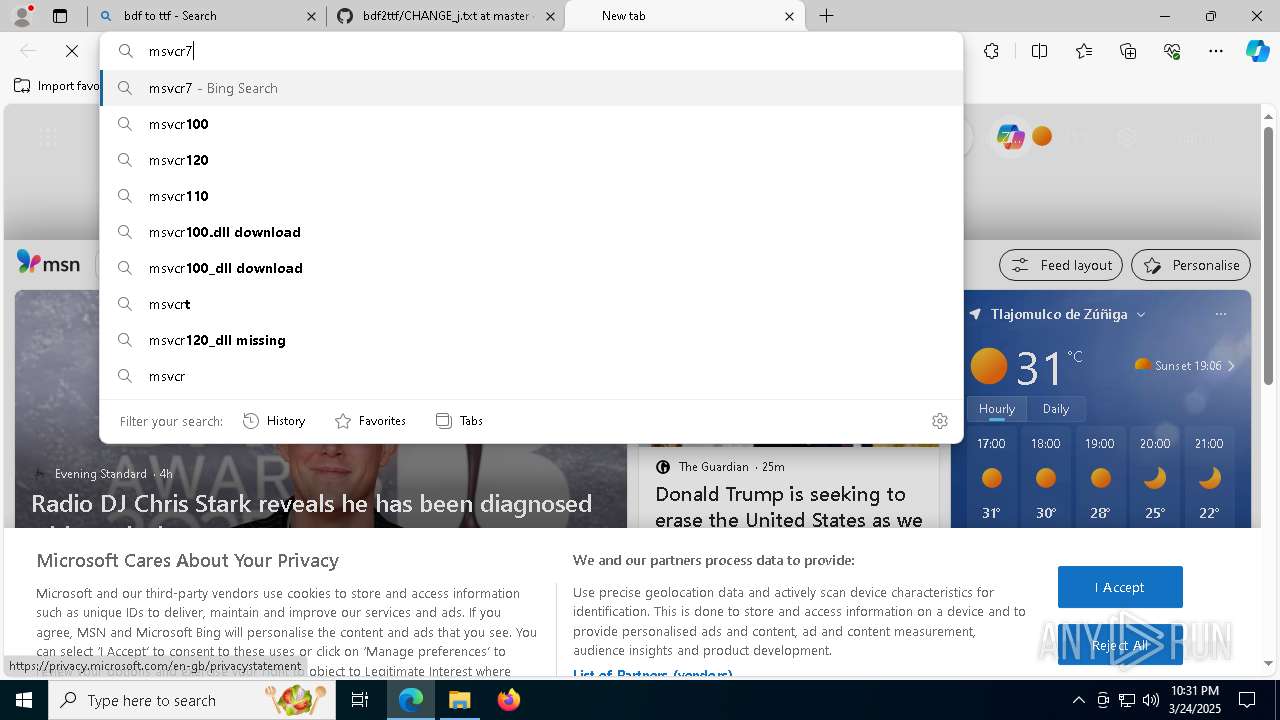The height and width of the screenshot is (720, 1280).
Task: Show hidden system tray icons
Action: [x=1078, y=700]
